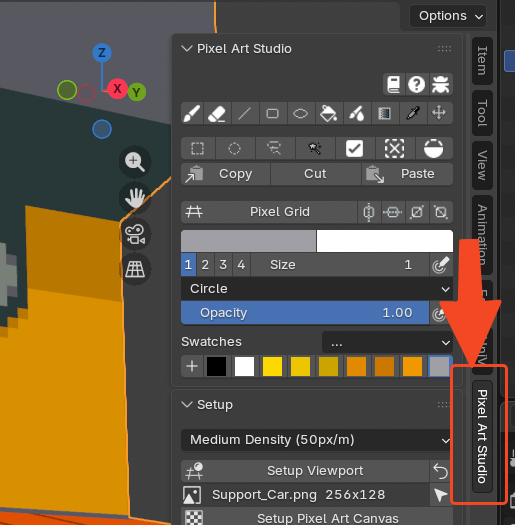Open the bug report icon

(440, 84)
